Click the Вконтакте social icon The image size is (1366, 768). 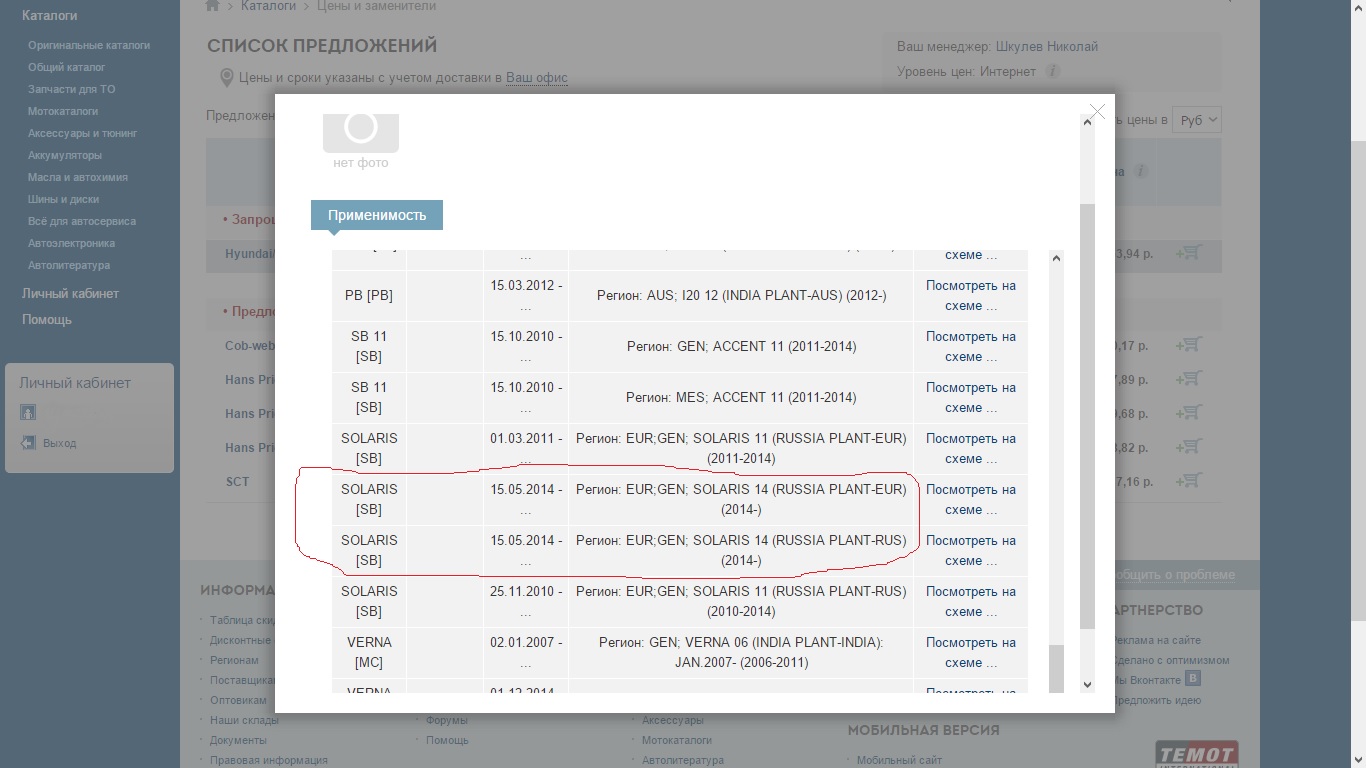(x=1191, y=679)
